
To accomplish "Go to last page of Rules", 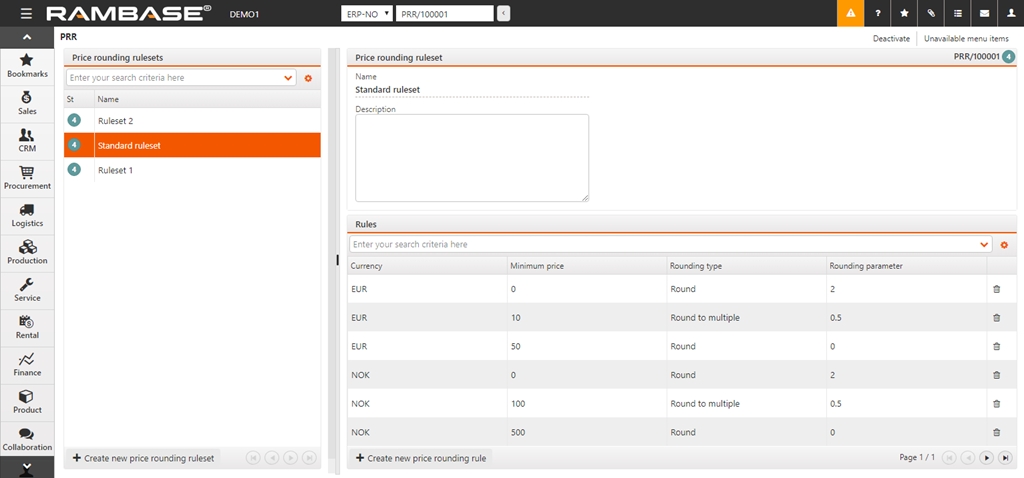I will [1006, 458].
